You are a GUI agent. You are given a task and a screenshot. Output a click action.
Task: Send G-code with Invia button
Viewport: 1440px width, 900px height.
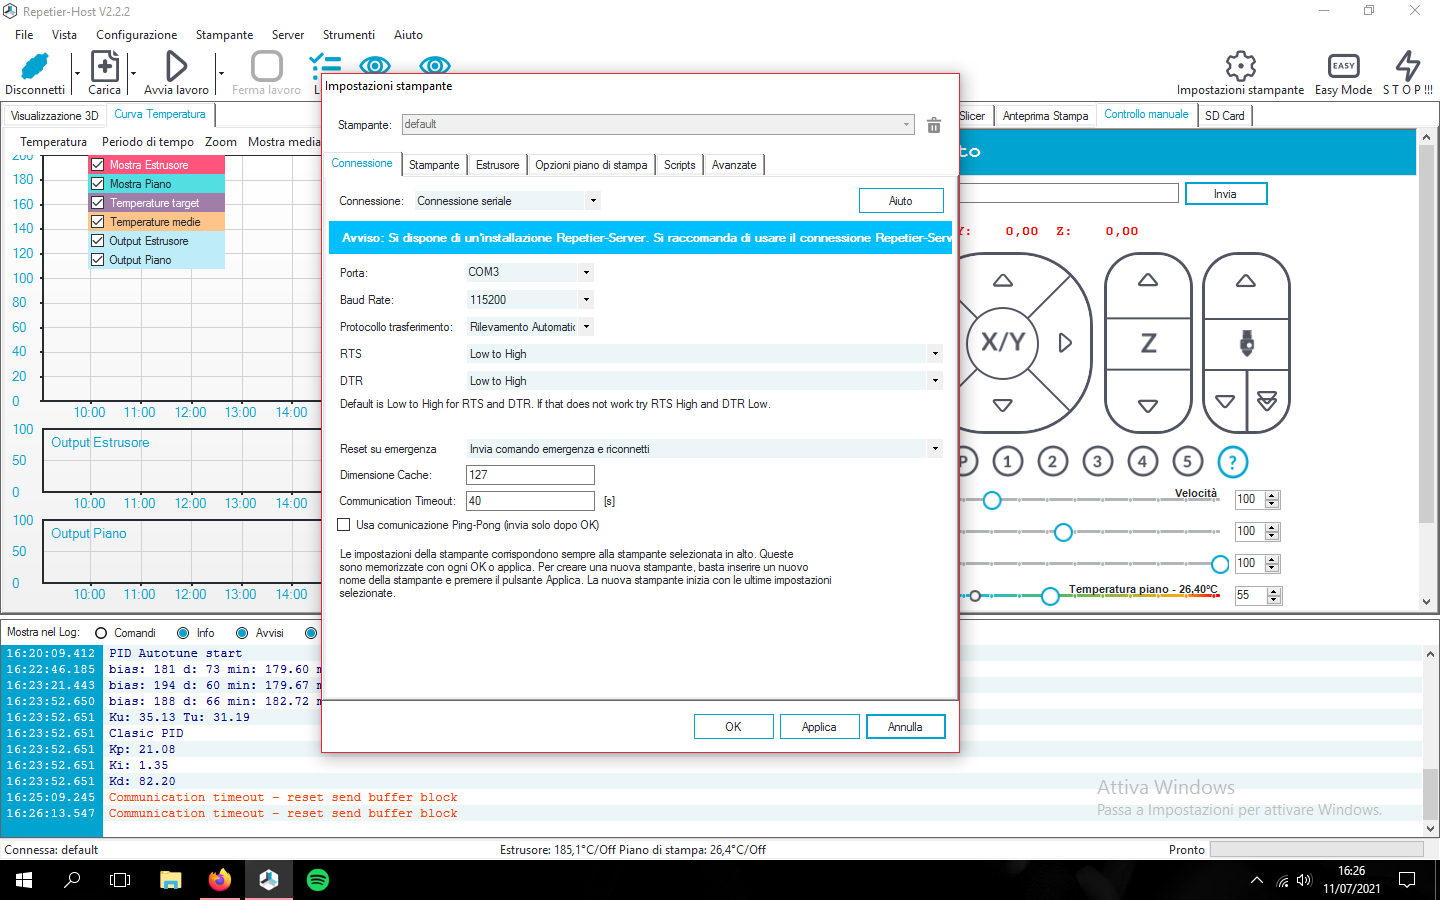[1226, 194]
